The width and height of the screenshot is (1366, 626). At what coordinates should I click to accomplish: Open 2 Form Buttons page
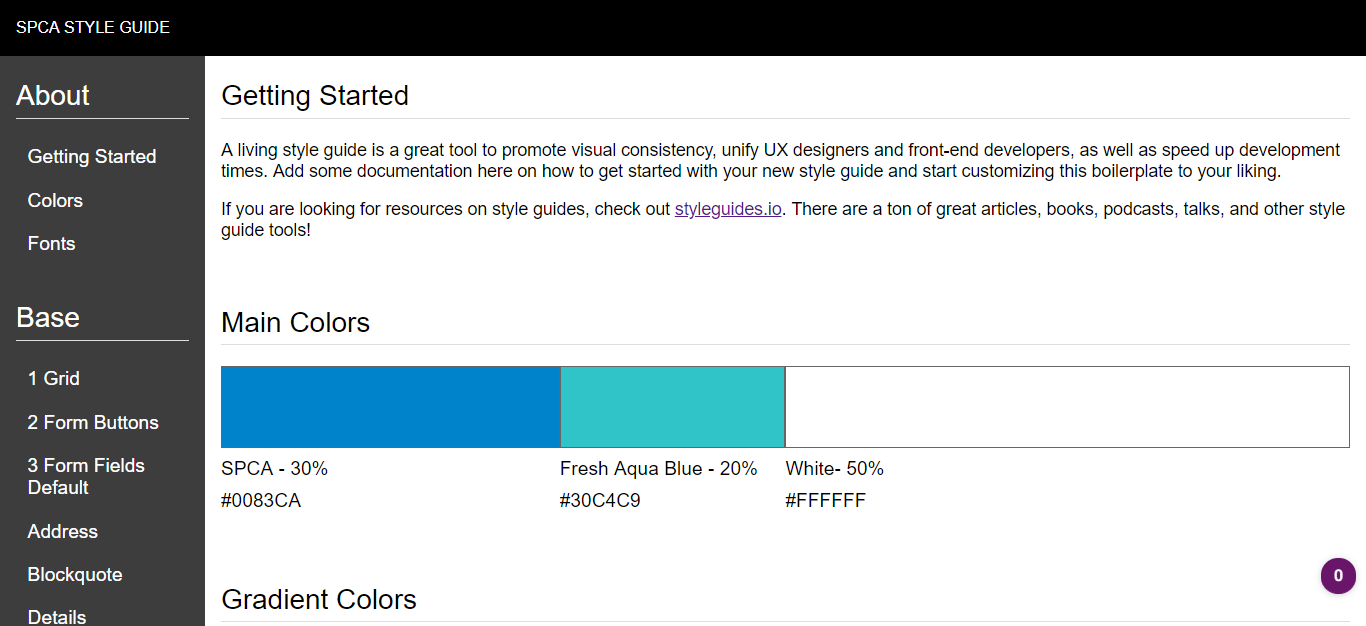click(x=93, y=423)
